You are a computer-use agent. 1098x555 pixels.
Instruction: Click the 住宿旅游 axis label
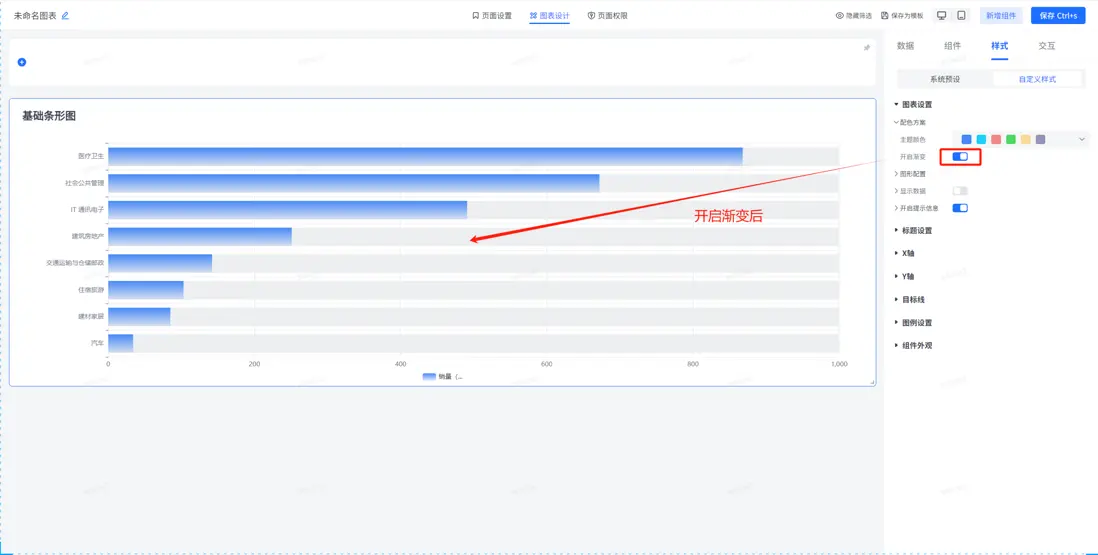pyautogui.click(x=91, y=290)
